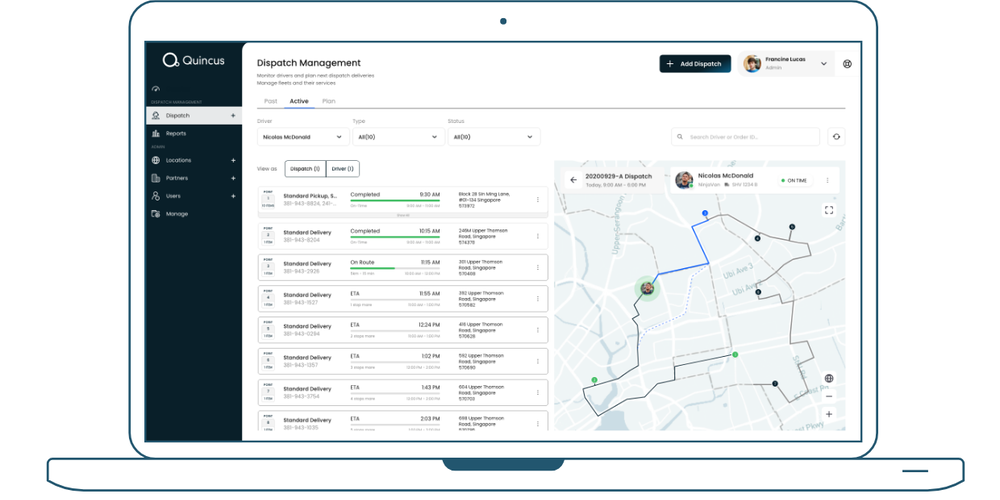
Task: Click the SHV 1234 B vehicle label
Action: 744,184
